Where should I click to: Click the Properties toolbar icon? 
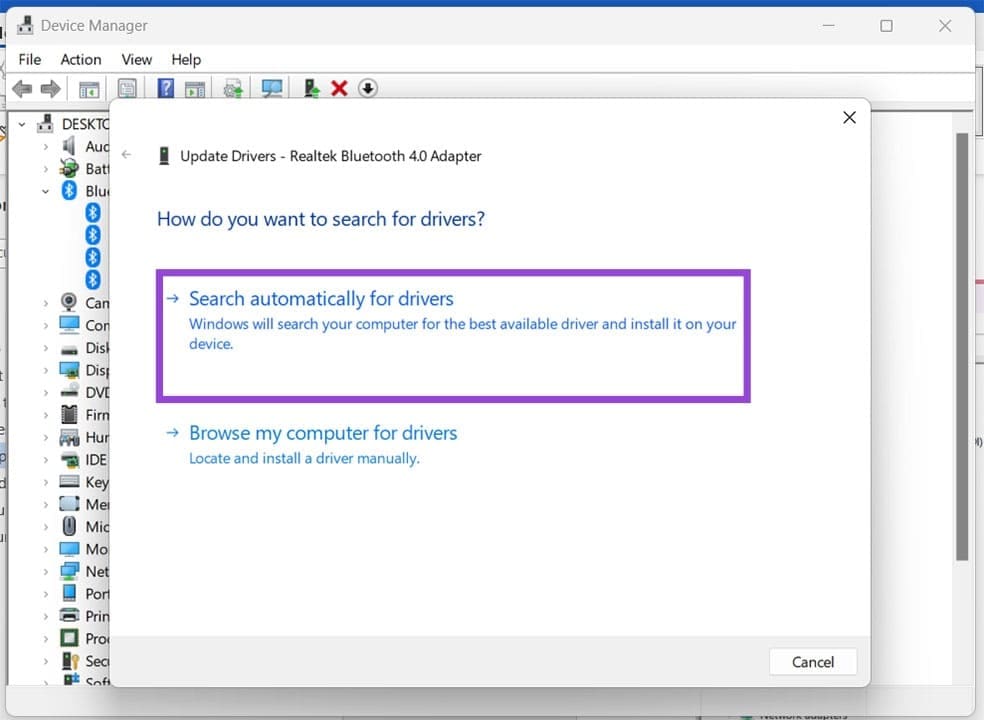pos(128,88)
